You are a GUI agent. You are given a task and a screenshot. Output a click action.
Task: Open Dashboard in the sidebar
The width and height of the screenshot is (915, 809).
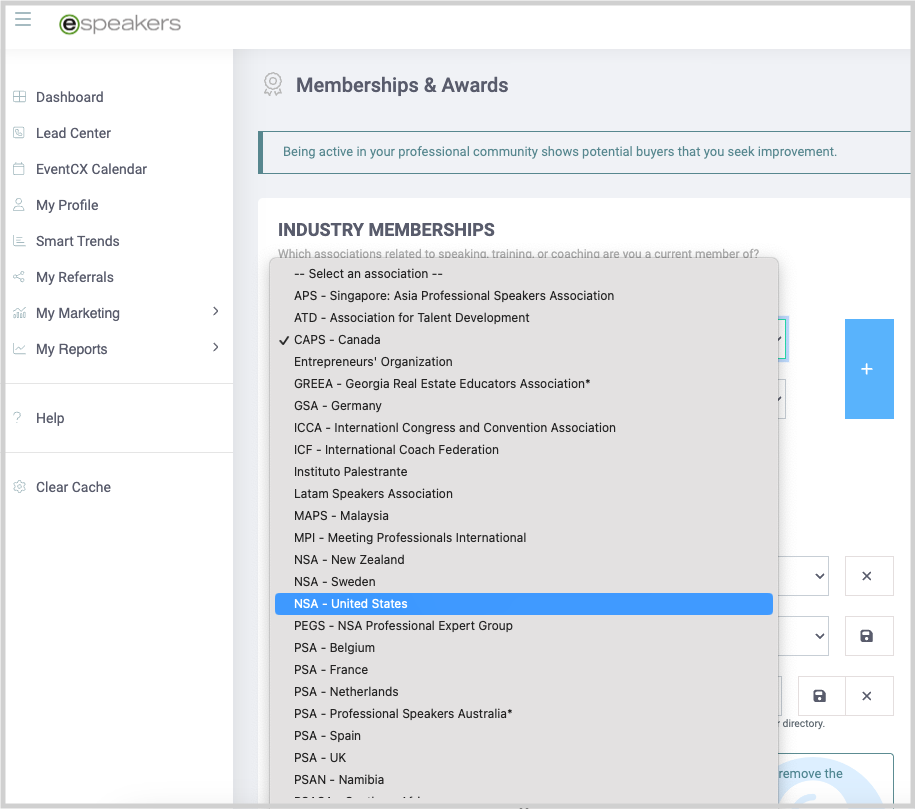click(x=69, y=97)
